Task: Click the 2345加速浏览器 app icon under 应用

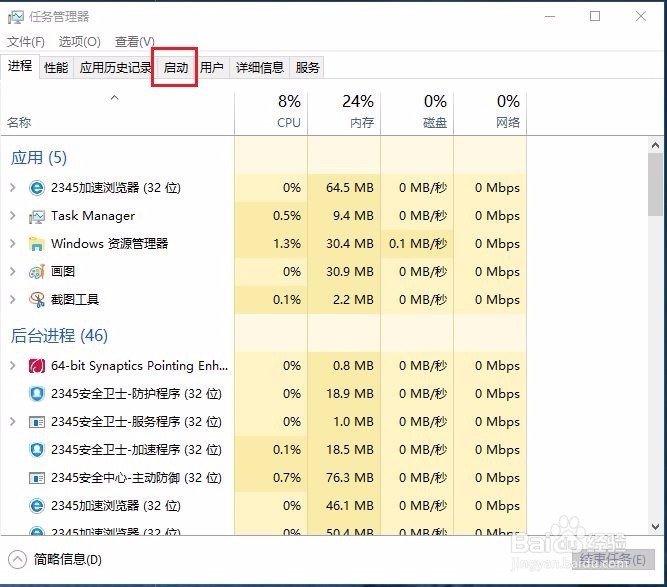Action: [37, 188]
